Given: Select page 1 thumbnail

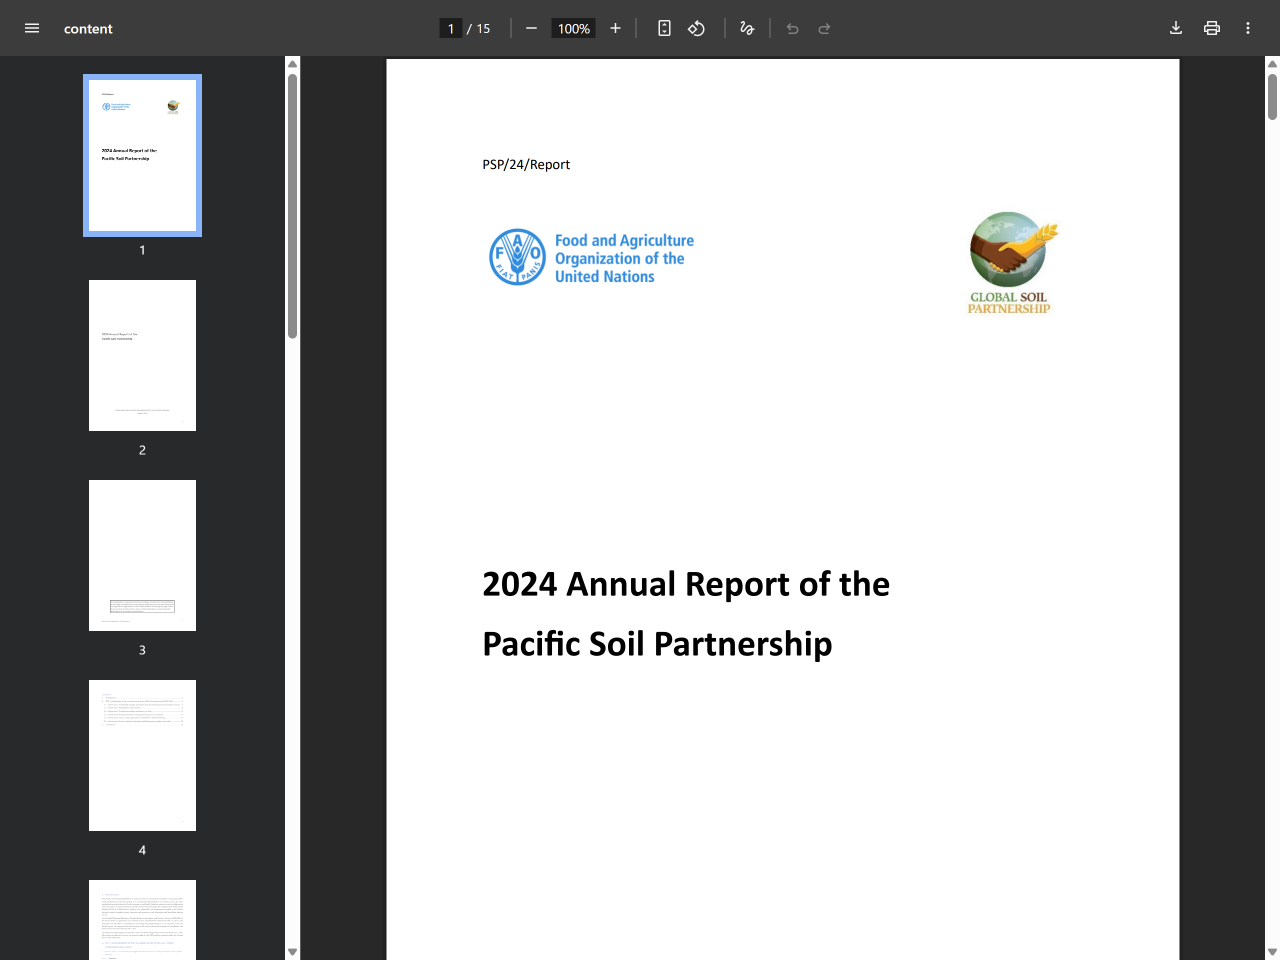Looking at the screenshot, I should [142, 155].
